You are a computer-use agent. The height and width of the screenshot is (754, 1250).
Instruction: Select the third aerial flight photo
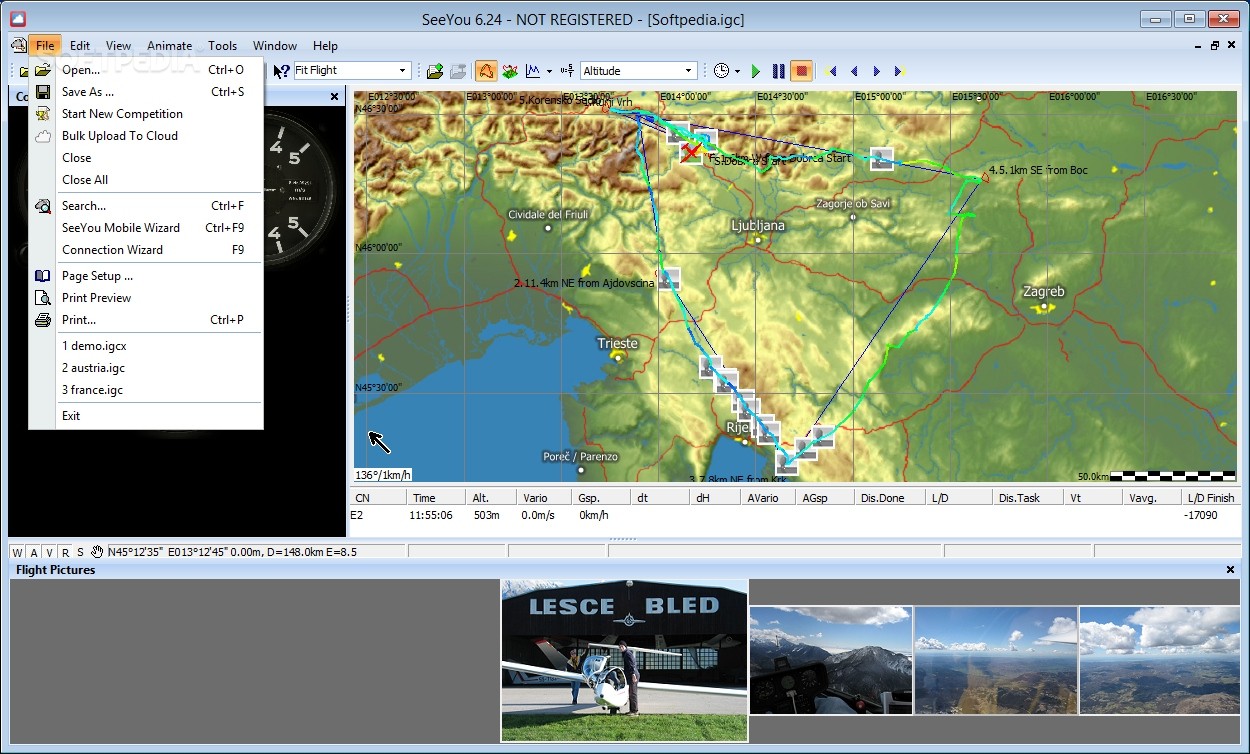996,660
